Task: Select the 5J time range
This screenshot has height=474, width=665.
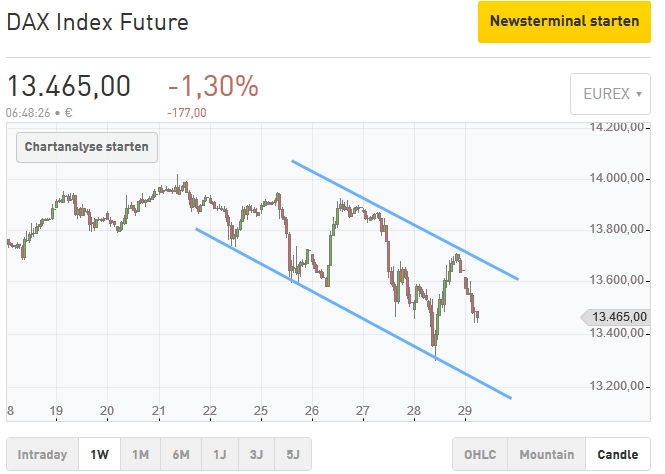Action: tap(292, 455)
